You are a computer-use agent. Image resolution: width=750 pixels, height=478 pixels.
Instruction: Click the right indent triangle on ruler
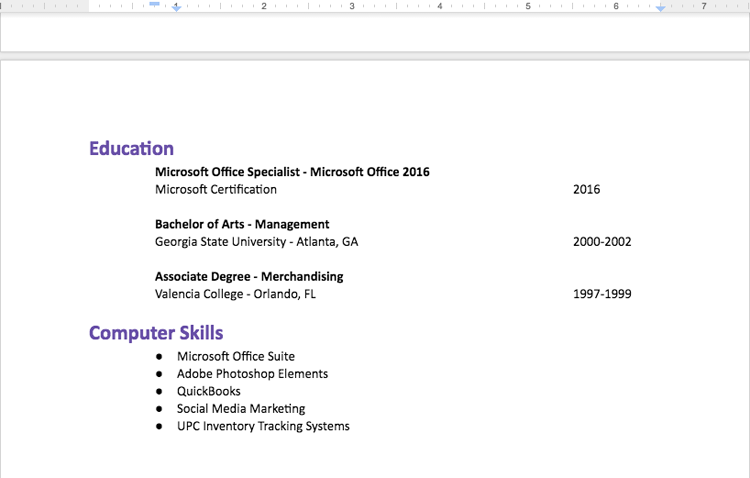point(660,9)
